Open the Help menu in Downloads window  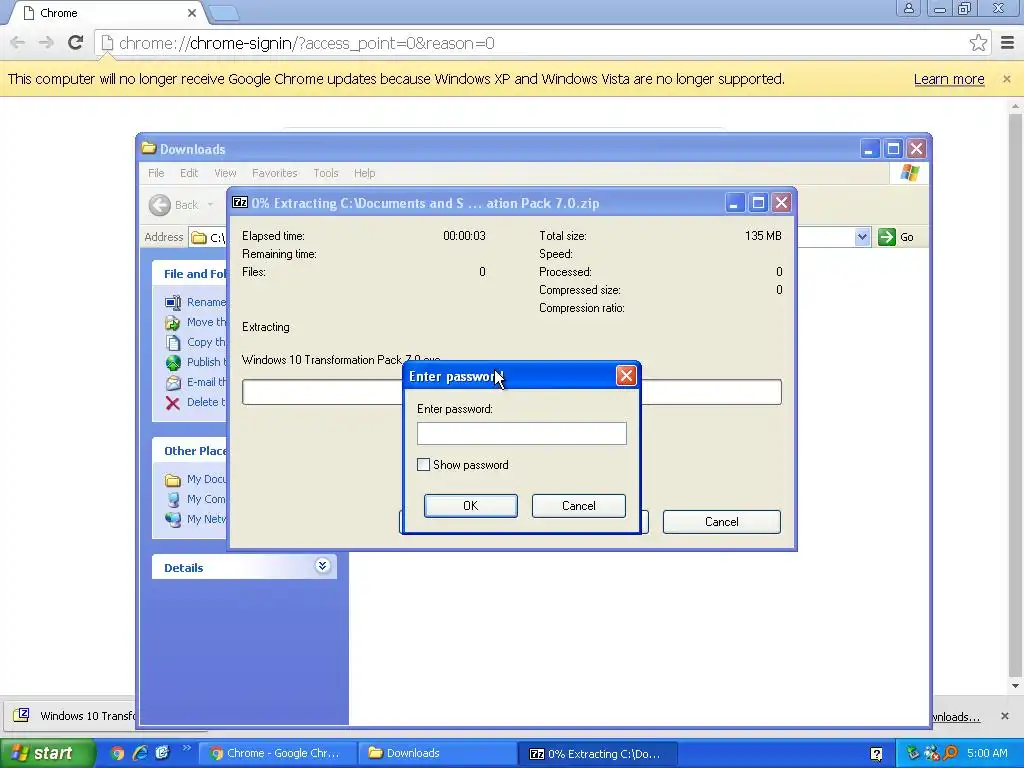tap(364, 173)
